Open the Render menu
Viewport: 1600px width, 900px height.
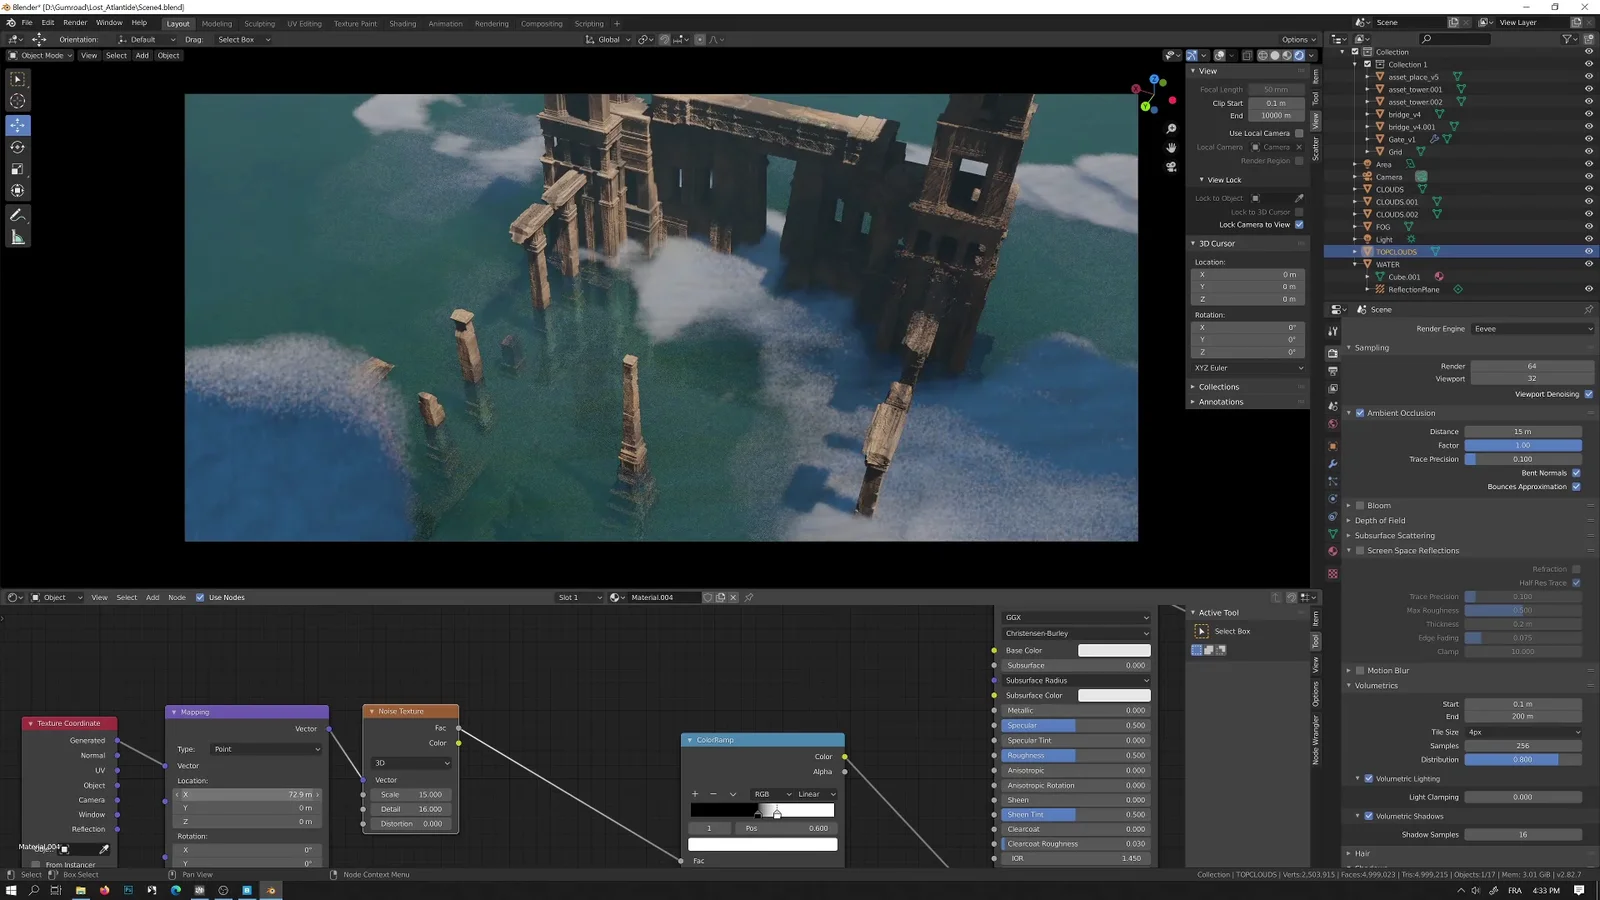click(x=75, y=22)
